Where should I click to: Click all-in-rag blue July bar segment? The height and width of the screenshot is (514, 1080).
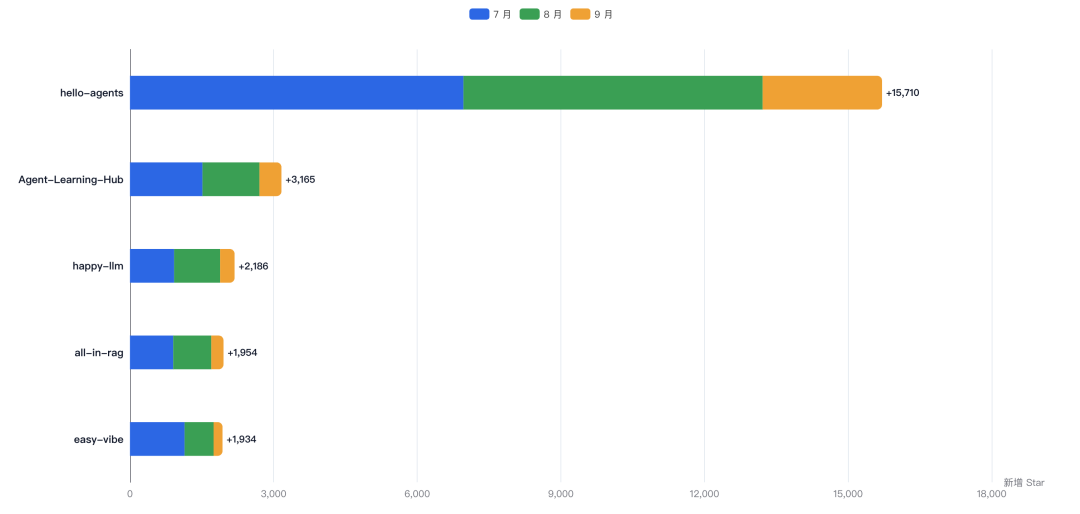152,352
